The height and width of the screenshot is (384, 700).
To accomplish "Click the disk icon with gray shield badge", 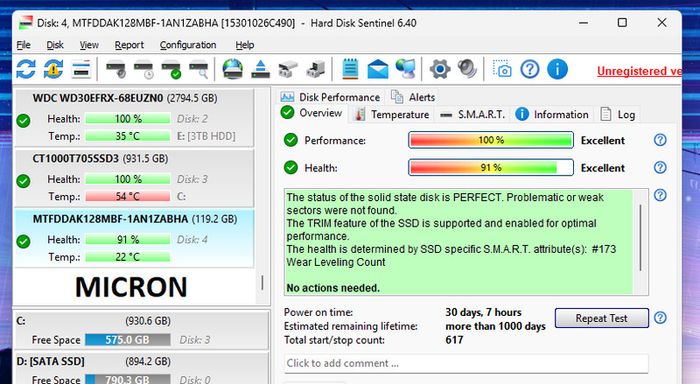I will (116, 70).
